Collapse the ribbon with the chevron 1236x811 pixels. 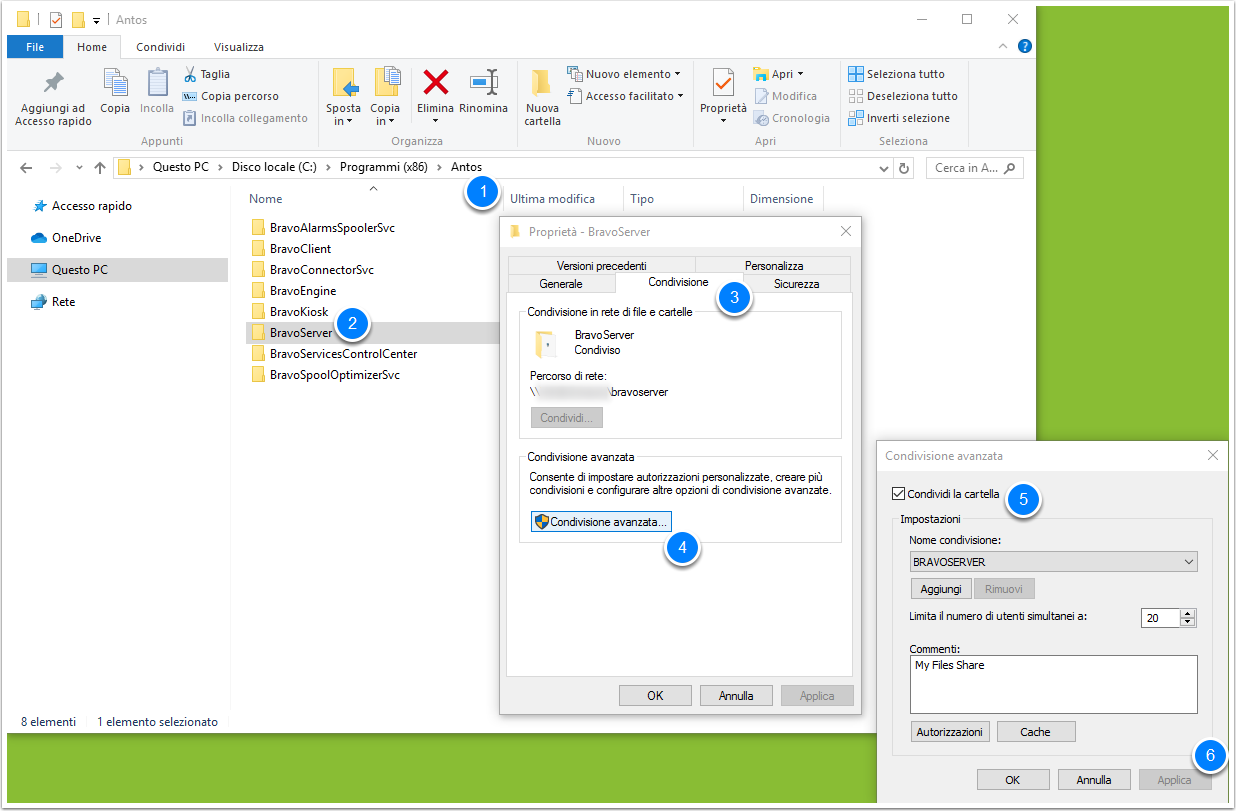(x=1004, y=46)
